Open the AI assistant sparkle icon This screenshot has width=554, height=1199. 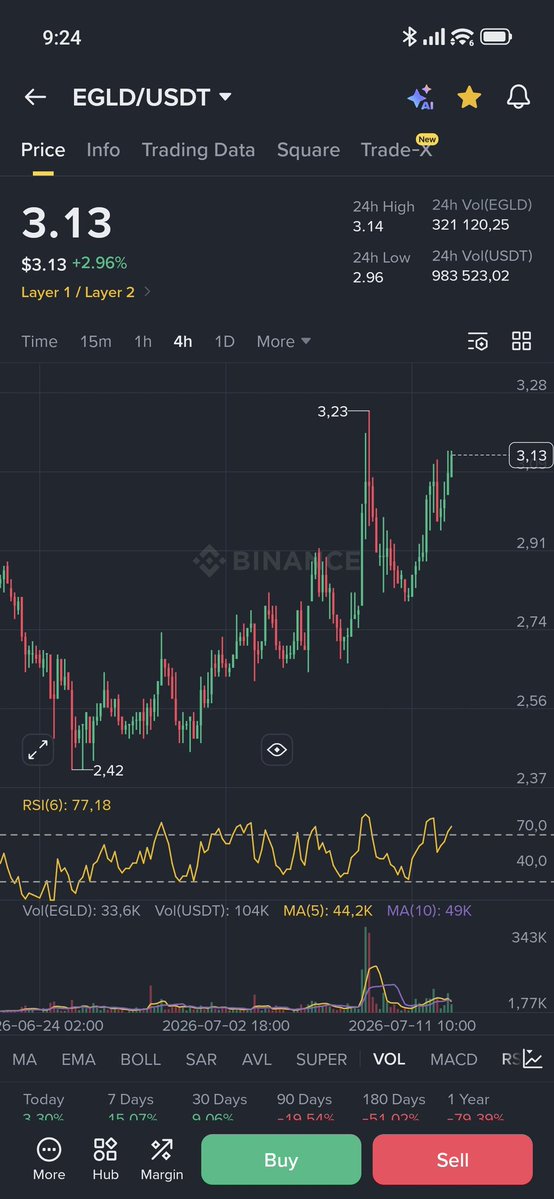(421, 97)
